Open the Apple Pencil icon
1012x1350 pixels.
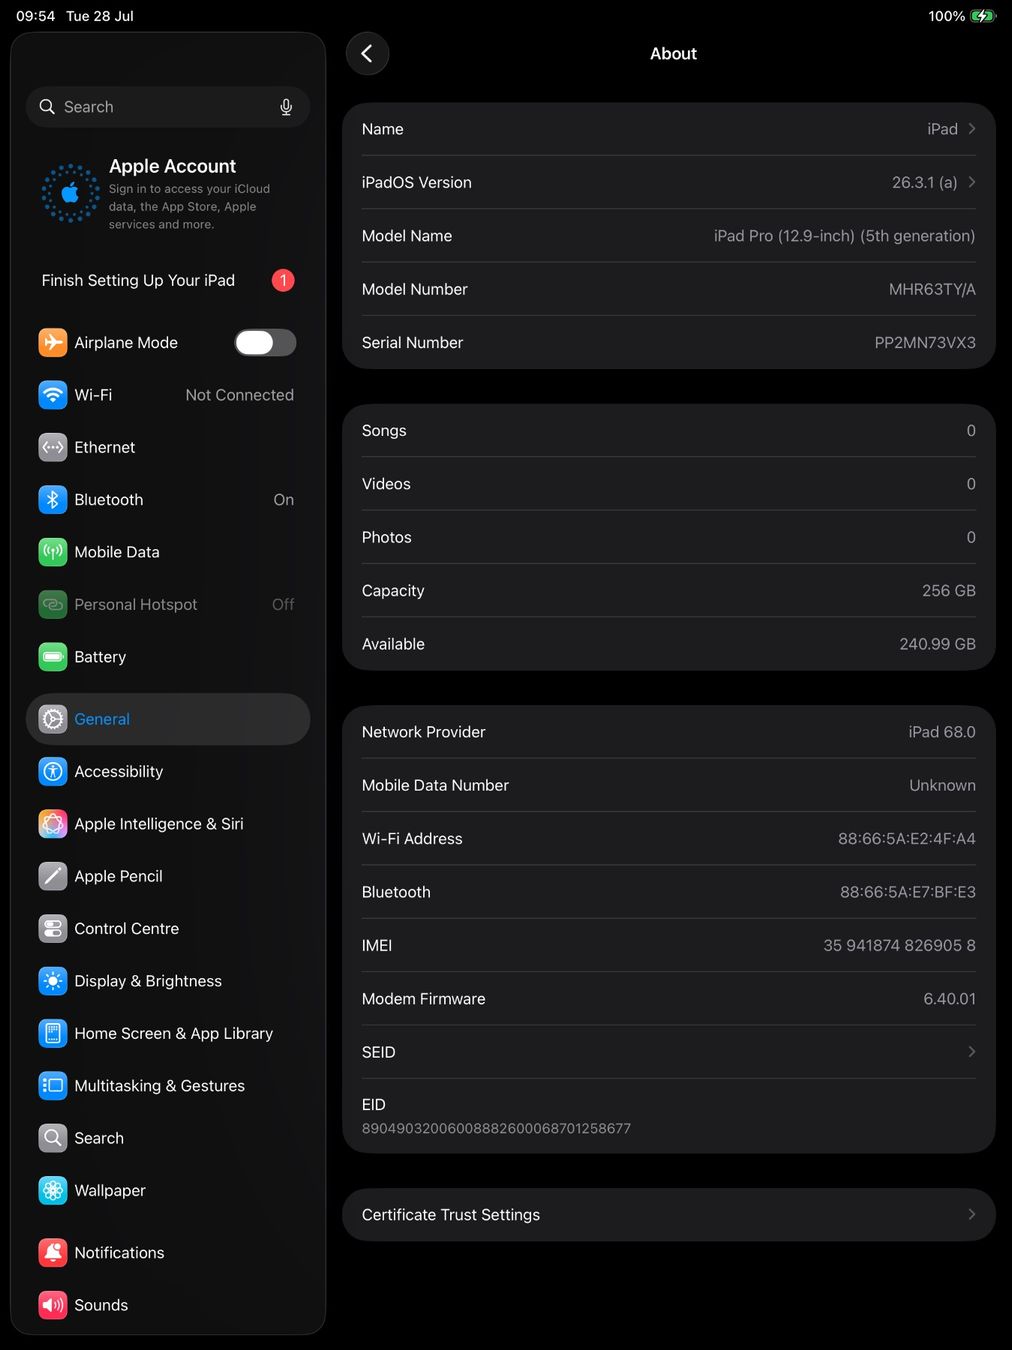[x=53, y=876]
